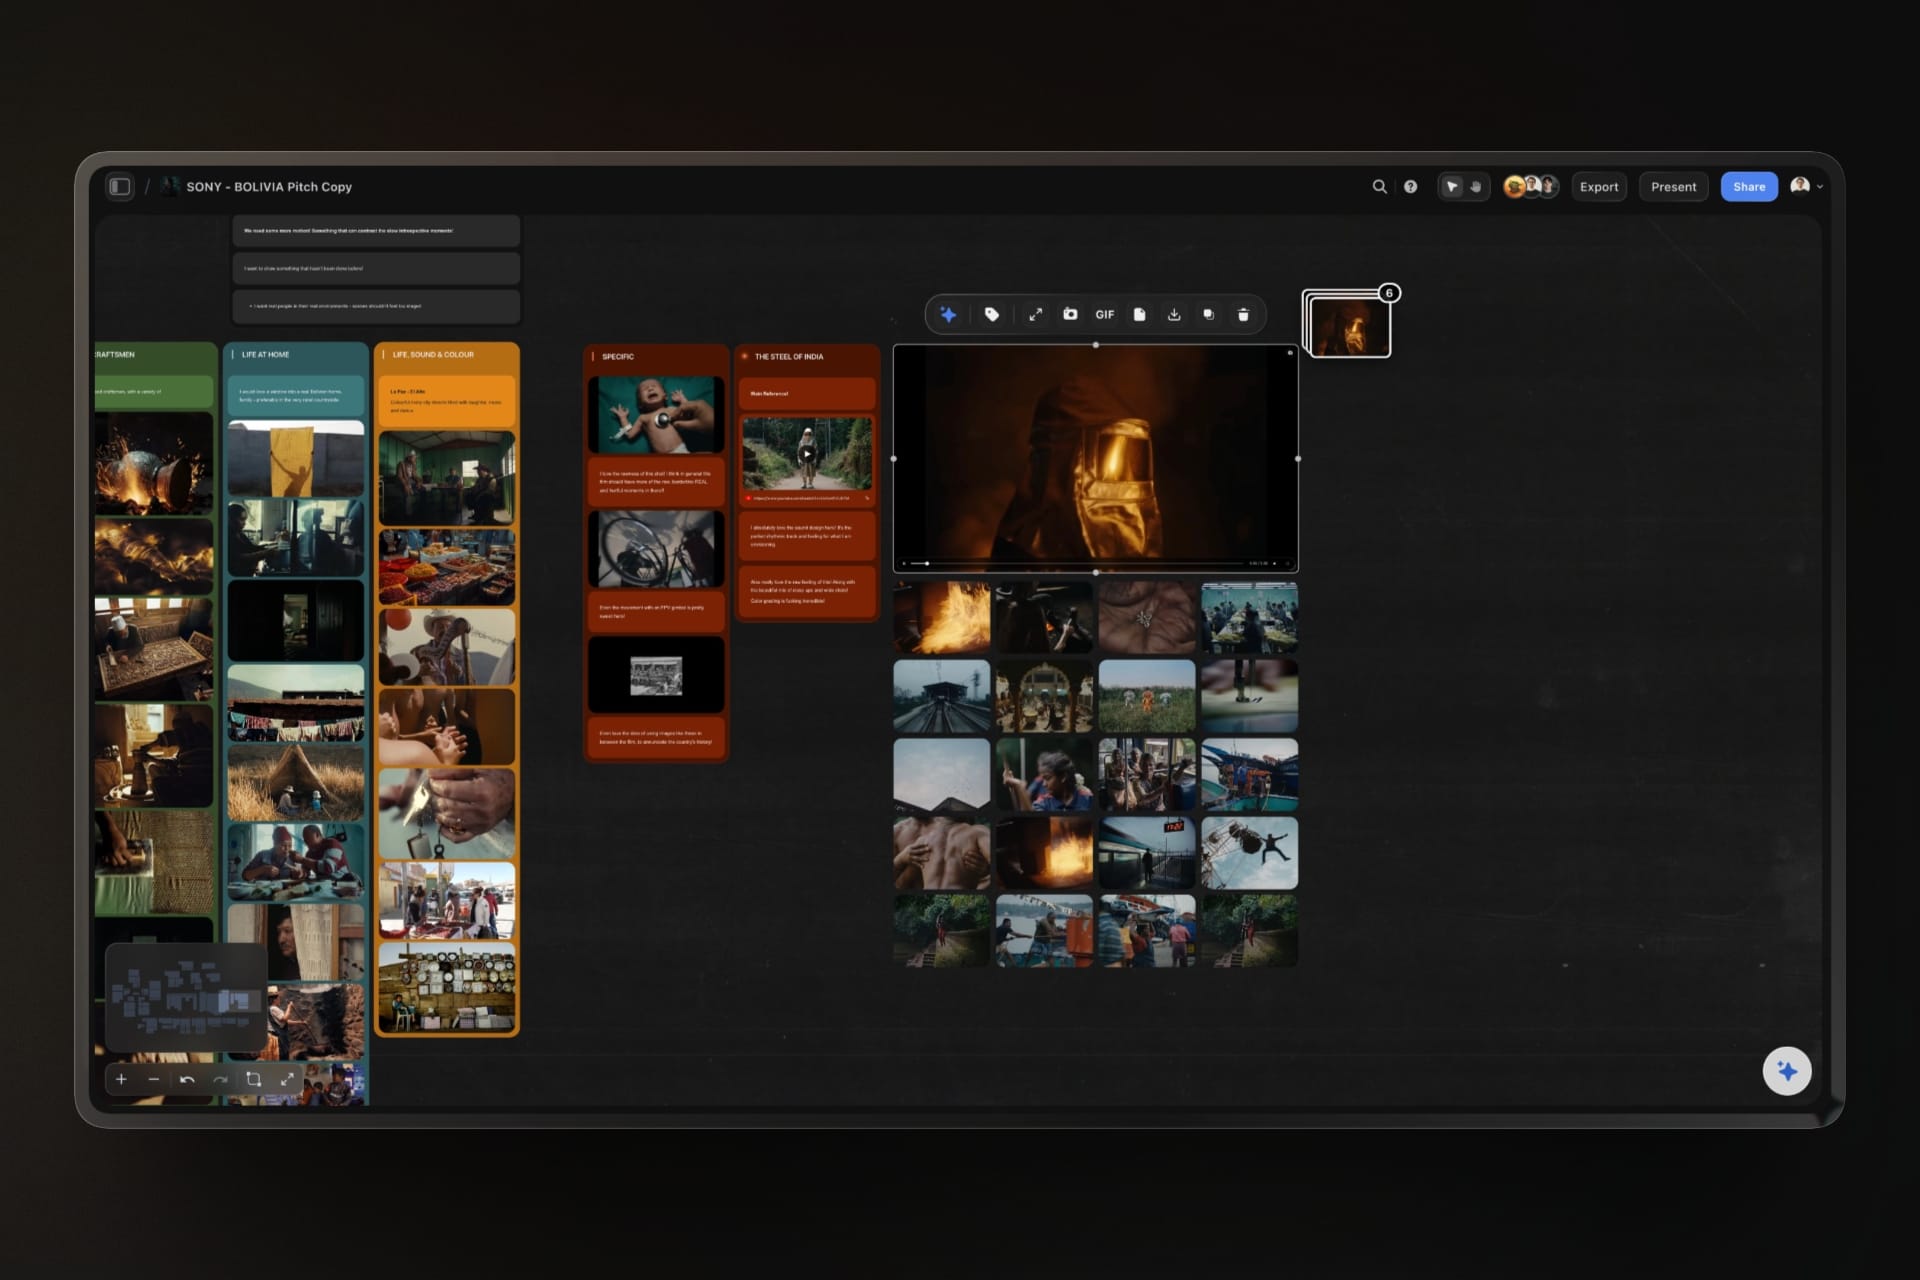The image size is (1920, 1280).
Task: Duplicate the selected item
Action: click(x=1208, y=315)
